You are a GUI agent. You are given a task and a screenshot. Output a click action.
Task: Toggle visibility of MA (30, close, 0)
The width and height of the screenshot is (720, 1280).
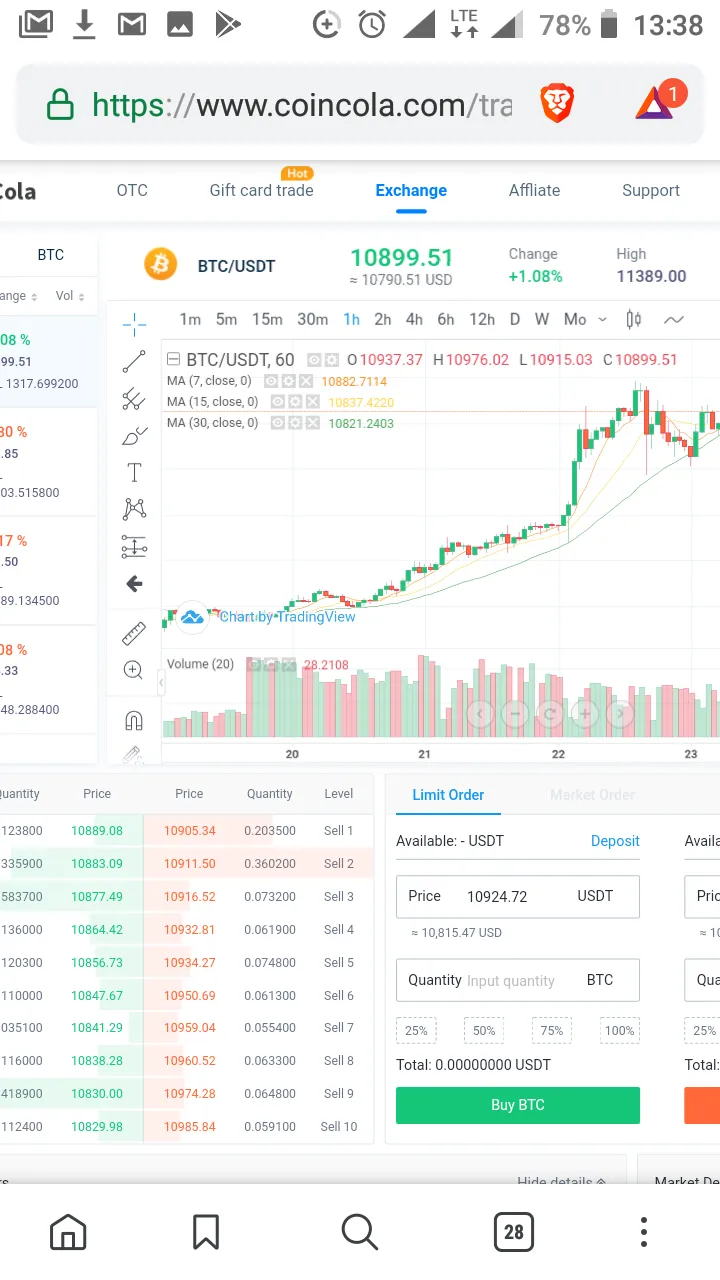(x=279, y=423)
